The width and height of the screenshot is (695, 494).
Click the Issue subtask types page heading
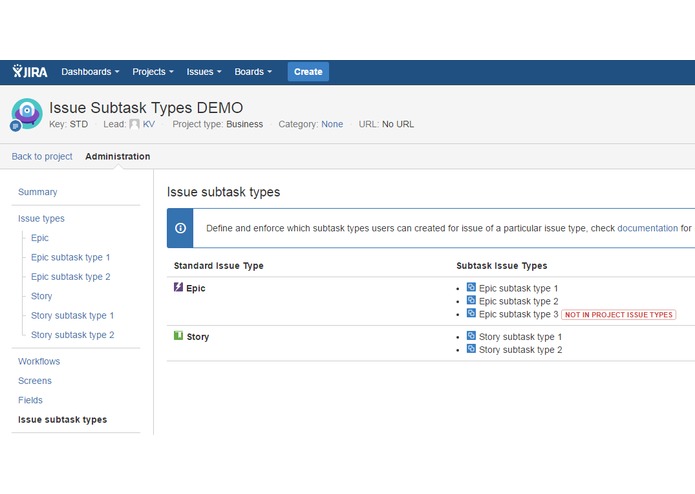click(223, 192)
